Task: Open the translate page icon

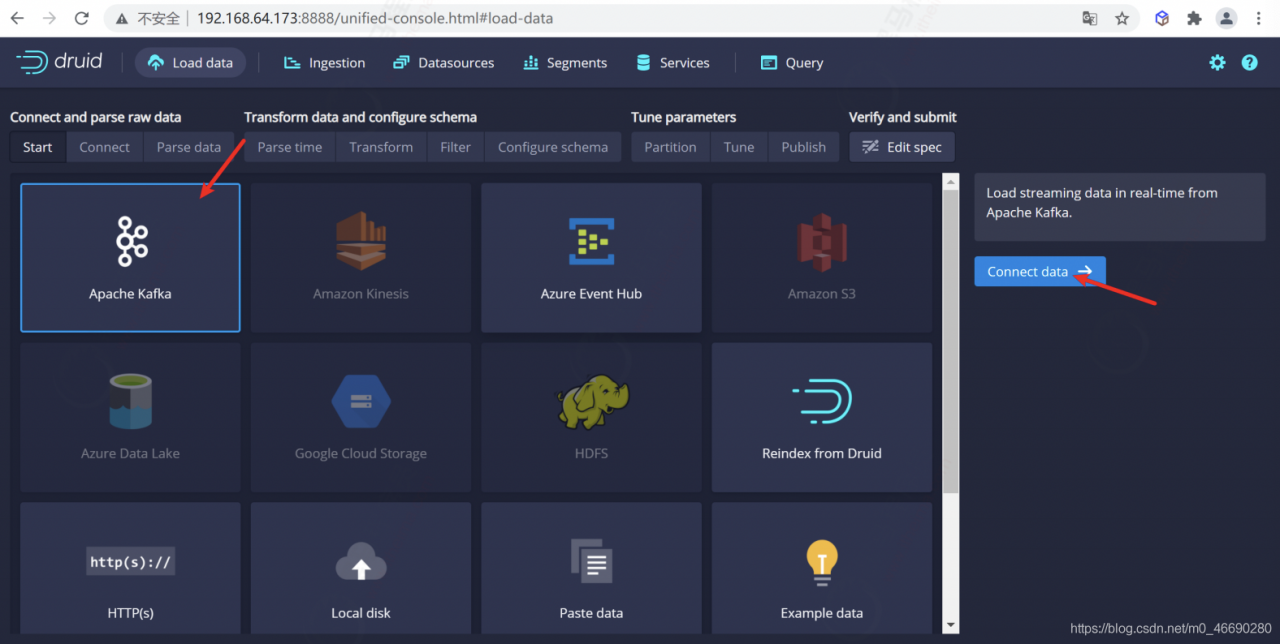Action: coord(1090,18)
